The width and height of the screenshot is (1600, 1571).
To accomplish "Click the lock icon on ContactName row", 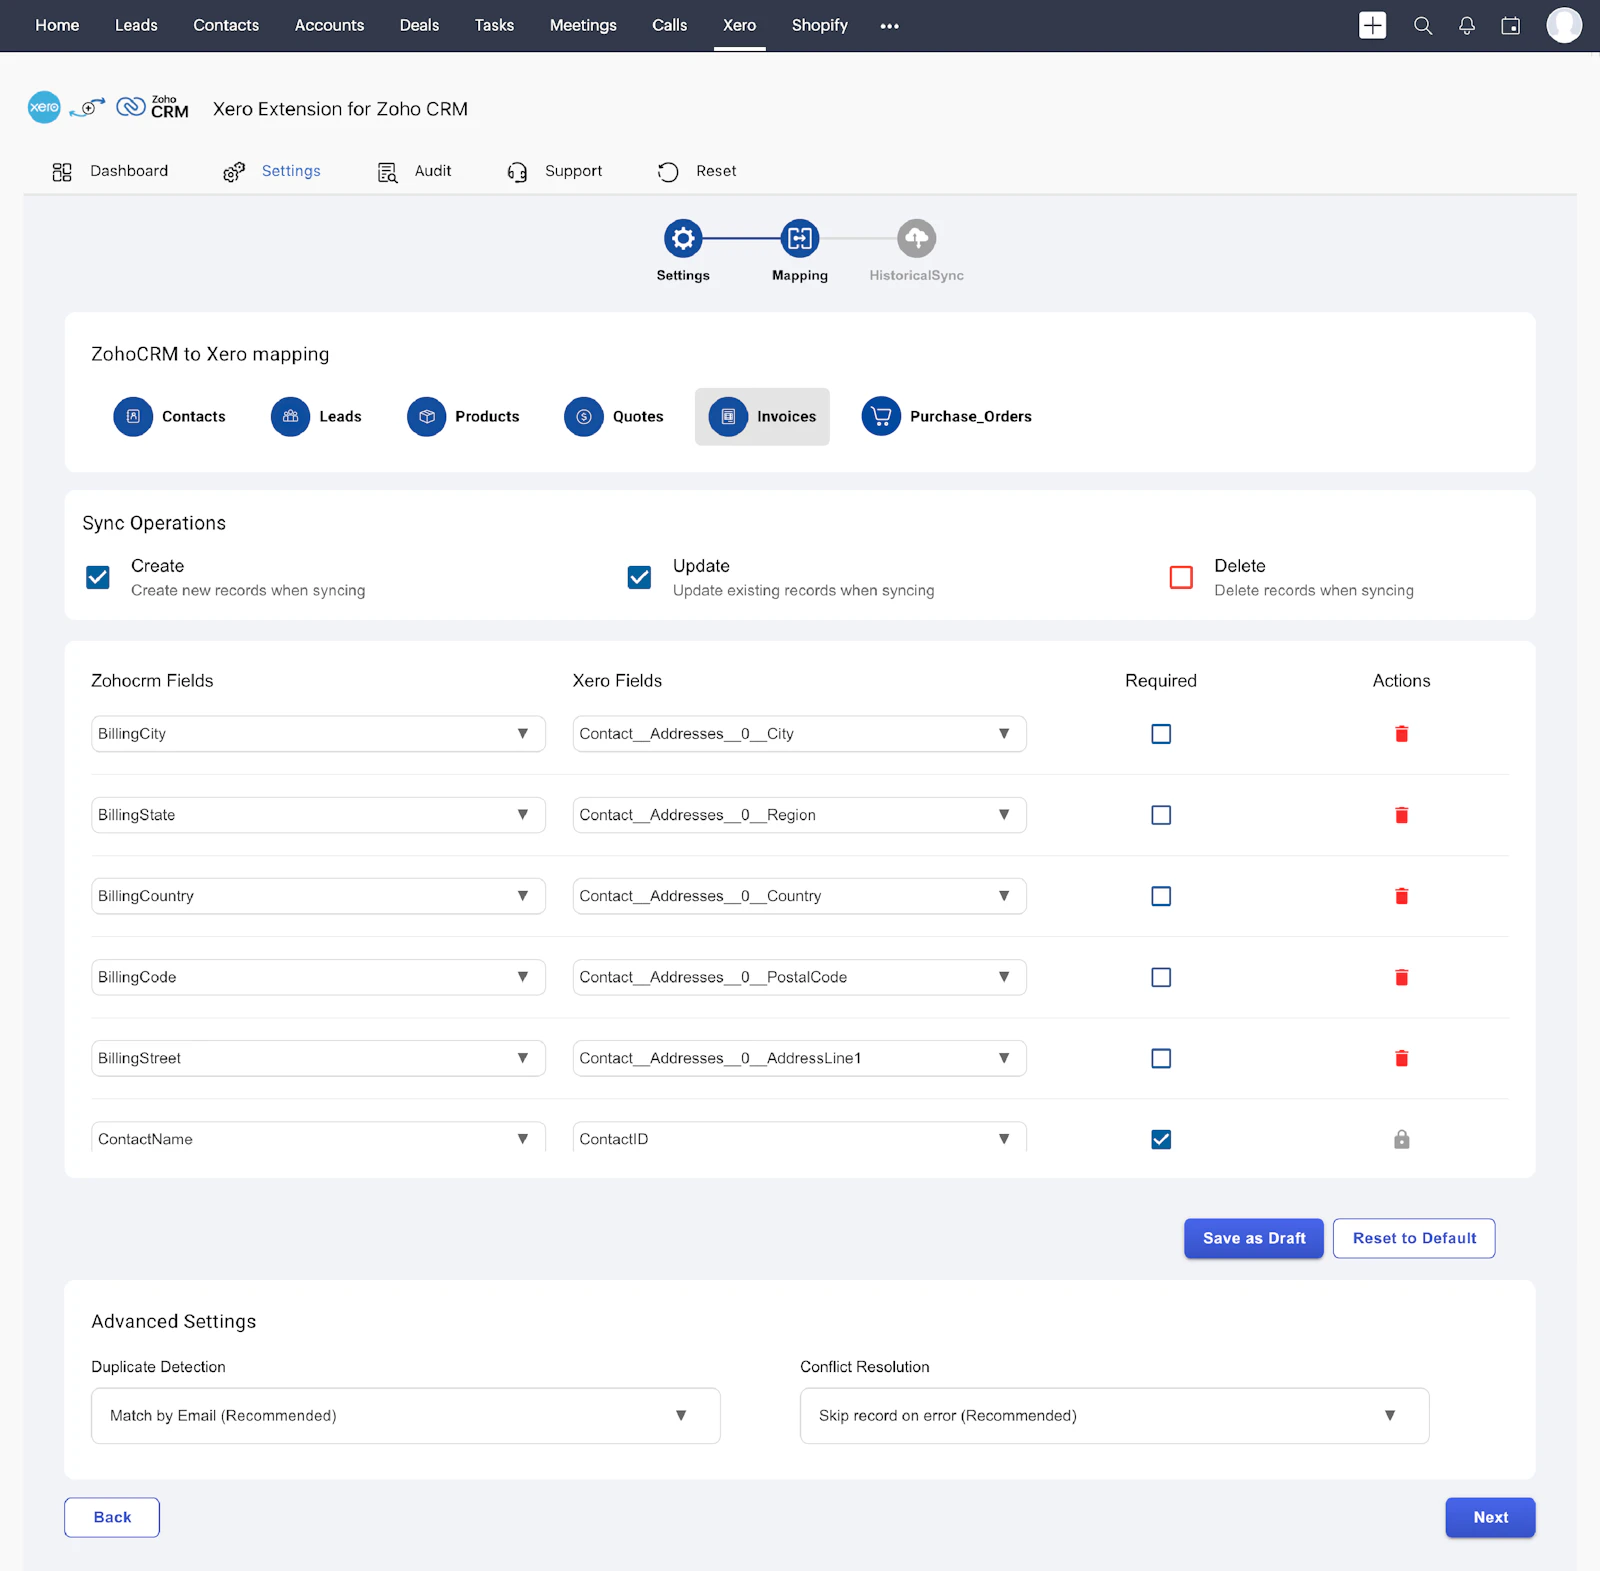I will 1401,1139.
